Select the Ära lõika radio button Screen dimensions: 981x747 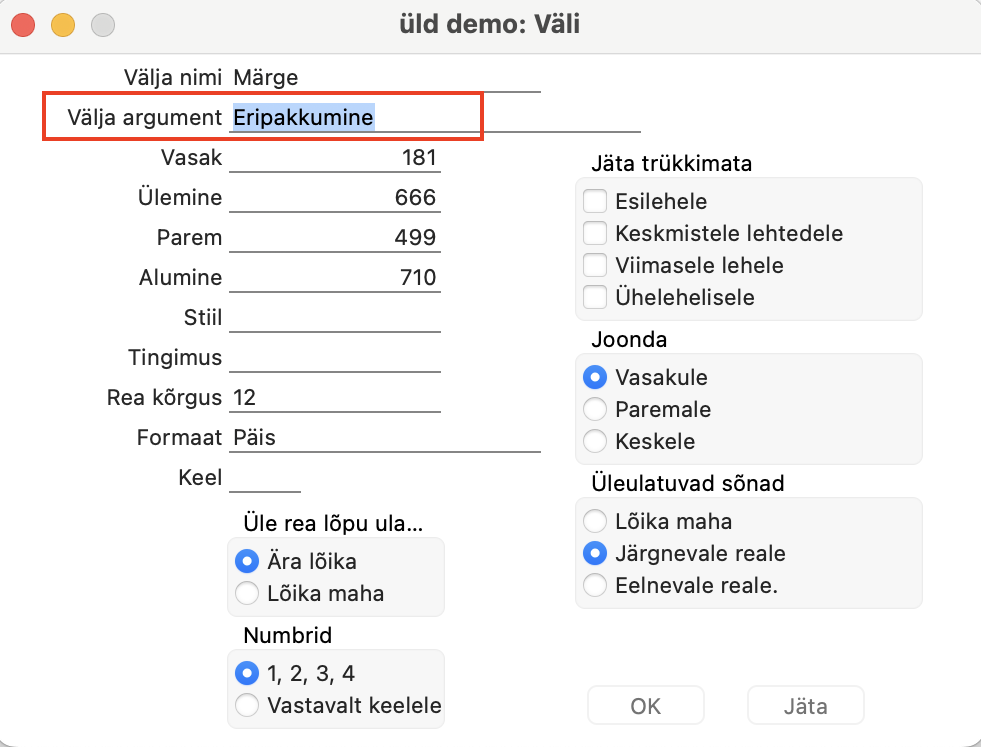click(x=246, y=561)
